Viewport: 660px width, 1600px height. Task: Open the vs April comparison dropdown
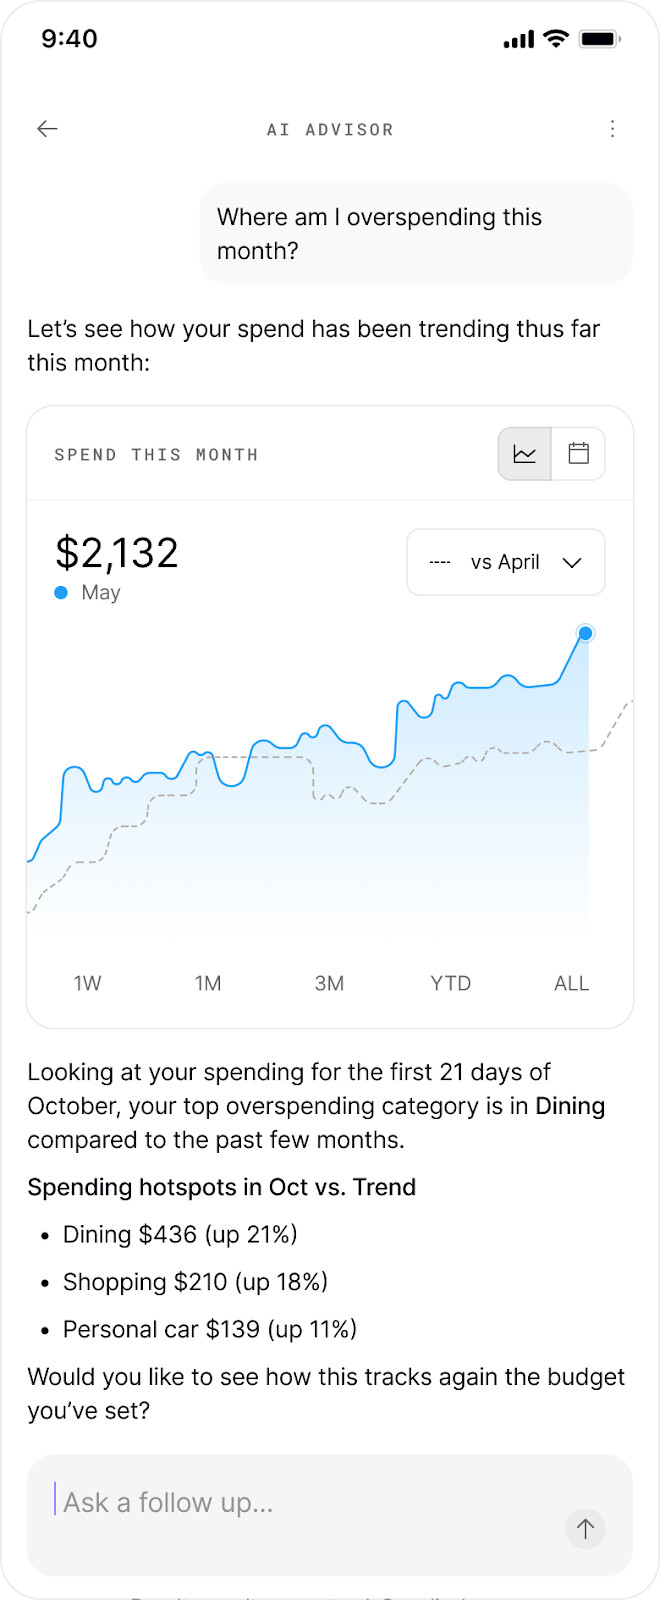click(505, 562)
